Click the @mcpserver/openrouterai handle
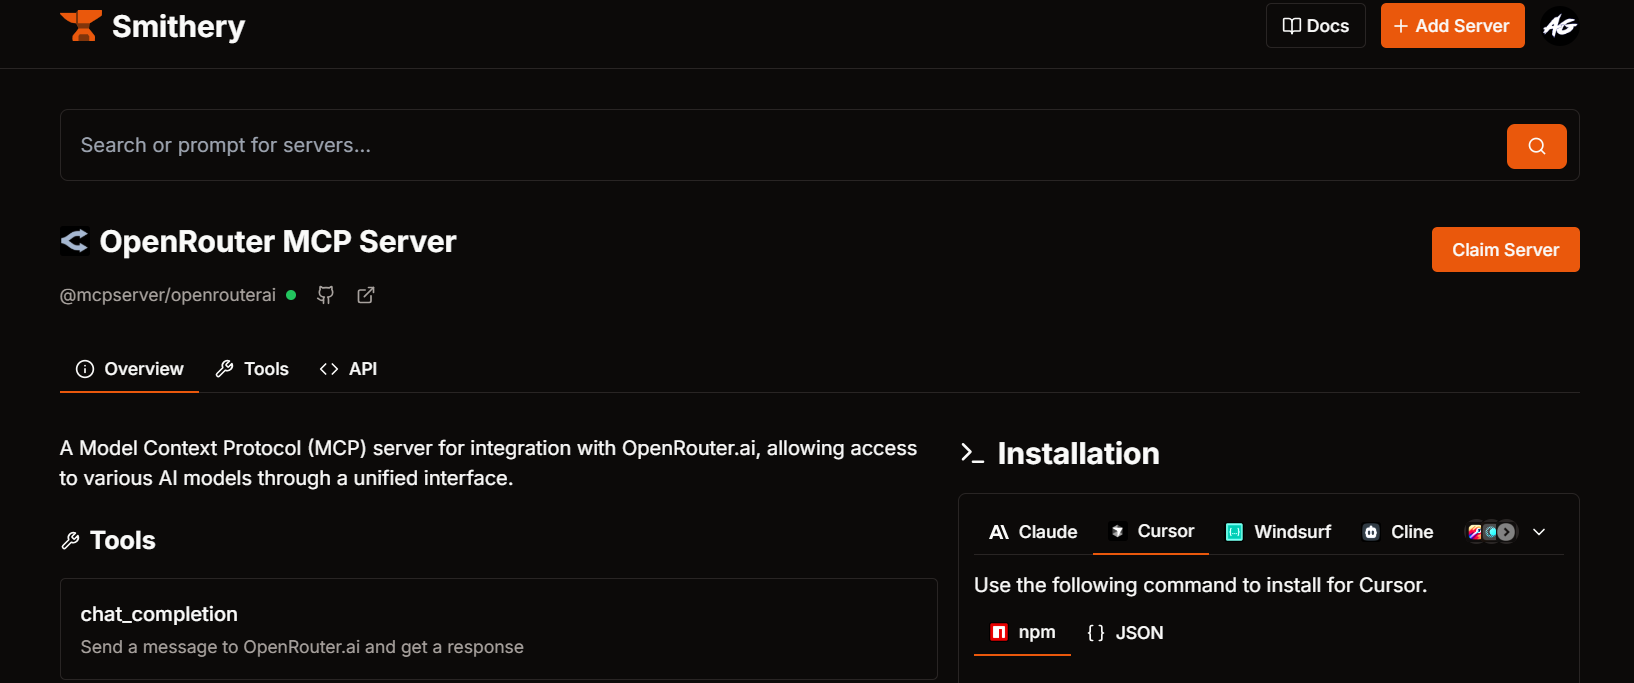This screenshot has width=1634, height=683. pos(168,295)
